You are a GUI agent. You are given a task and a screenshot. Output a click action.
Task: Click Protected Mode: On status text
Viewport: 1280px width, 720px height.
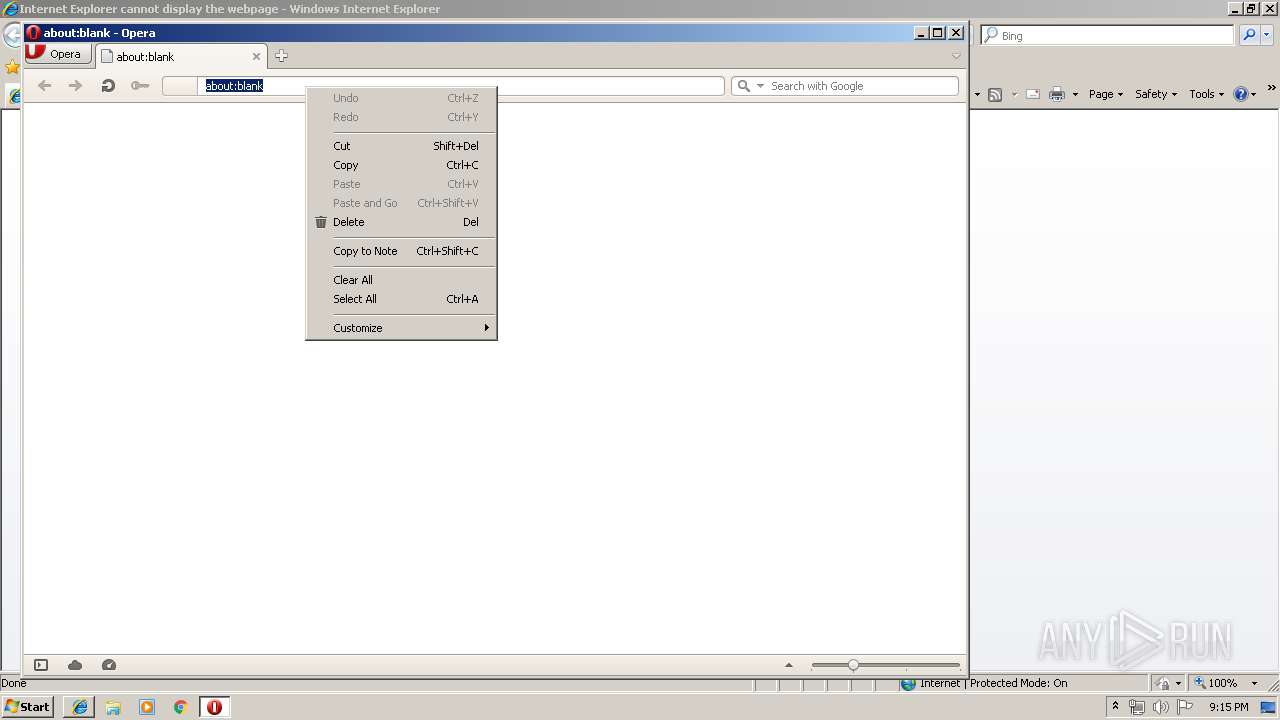point(1018,683)
